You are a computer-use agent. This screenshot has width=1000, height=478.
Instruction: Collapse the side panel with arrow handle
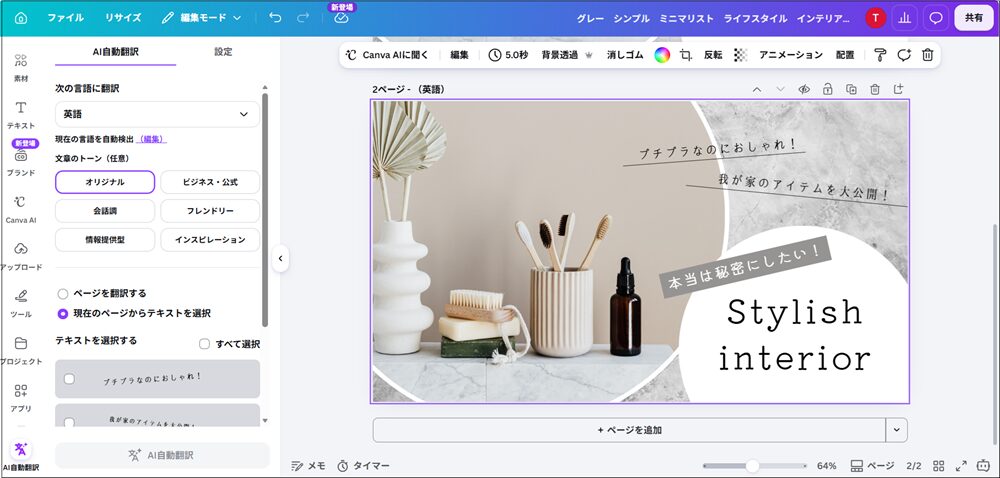[x=280, y=259]
